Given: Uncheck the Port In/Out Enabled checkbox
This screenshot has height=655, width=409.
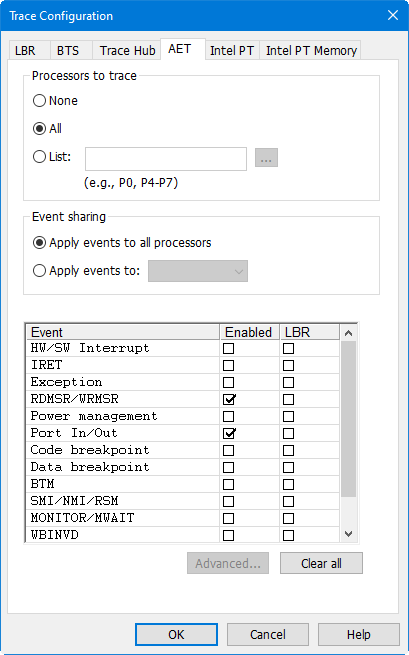Looking at the screenshot, I should click(x=229, y=433).
